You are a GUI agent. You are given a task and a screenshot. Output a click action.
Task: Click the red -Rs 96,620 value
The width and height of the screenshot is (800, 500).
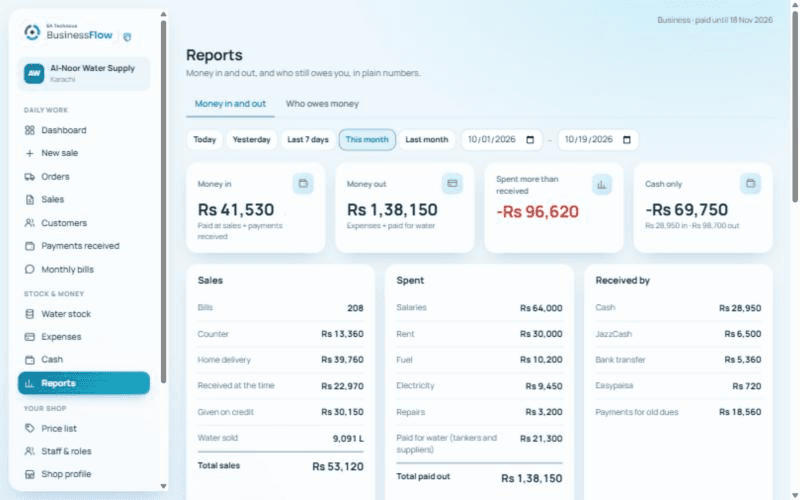pos(538,212)
